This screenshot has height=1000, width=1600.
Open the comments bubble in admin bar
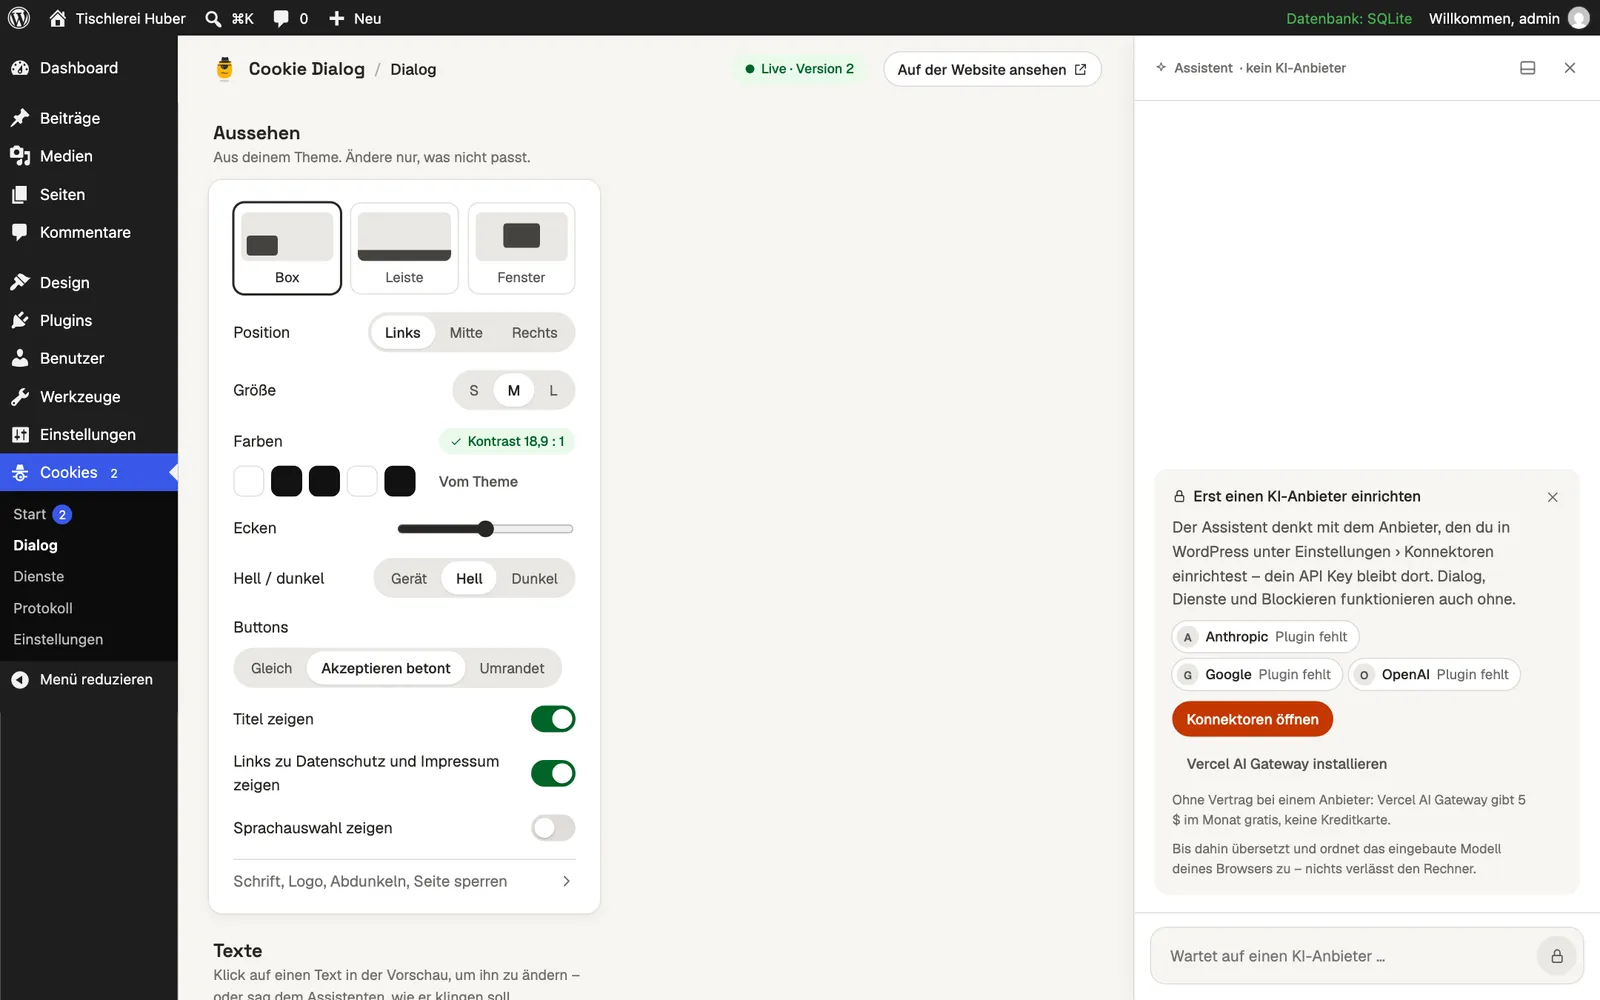(x=281, y=18)
